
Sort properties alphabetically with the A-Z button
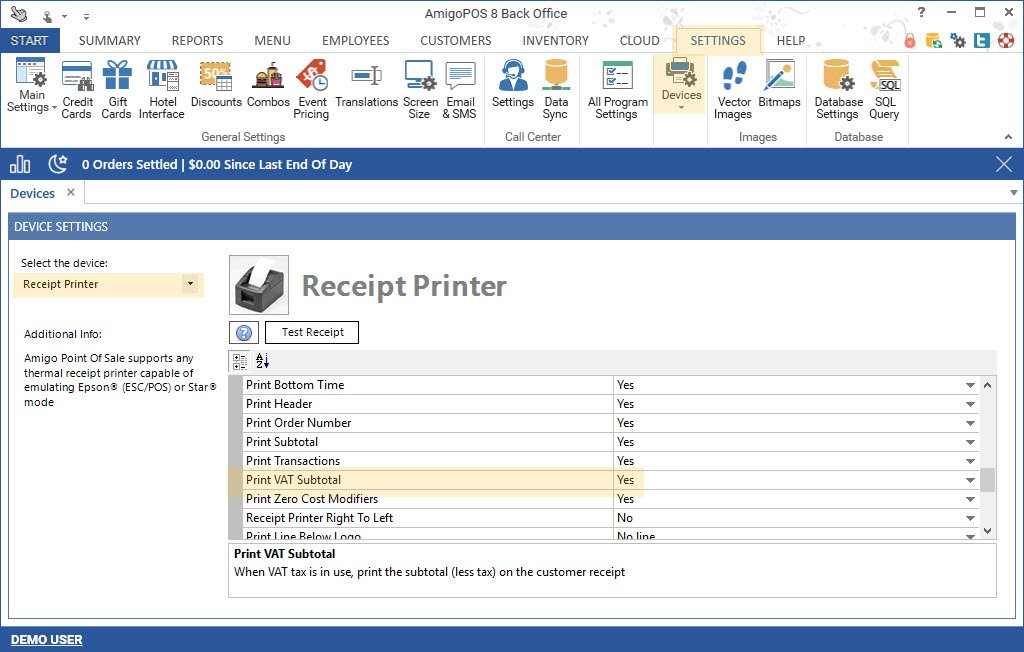[x=262, y=361]
